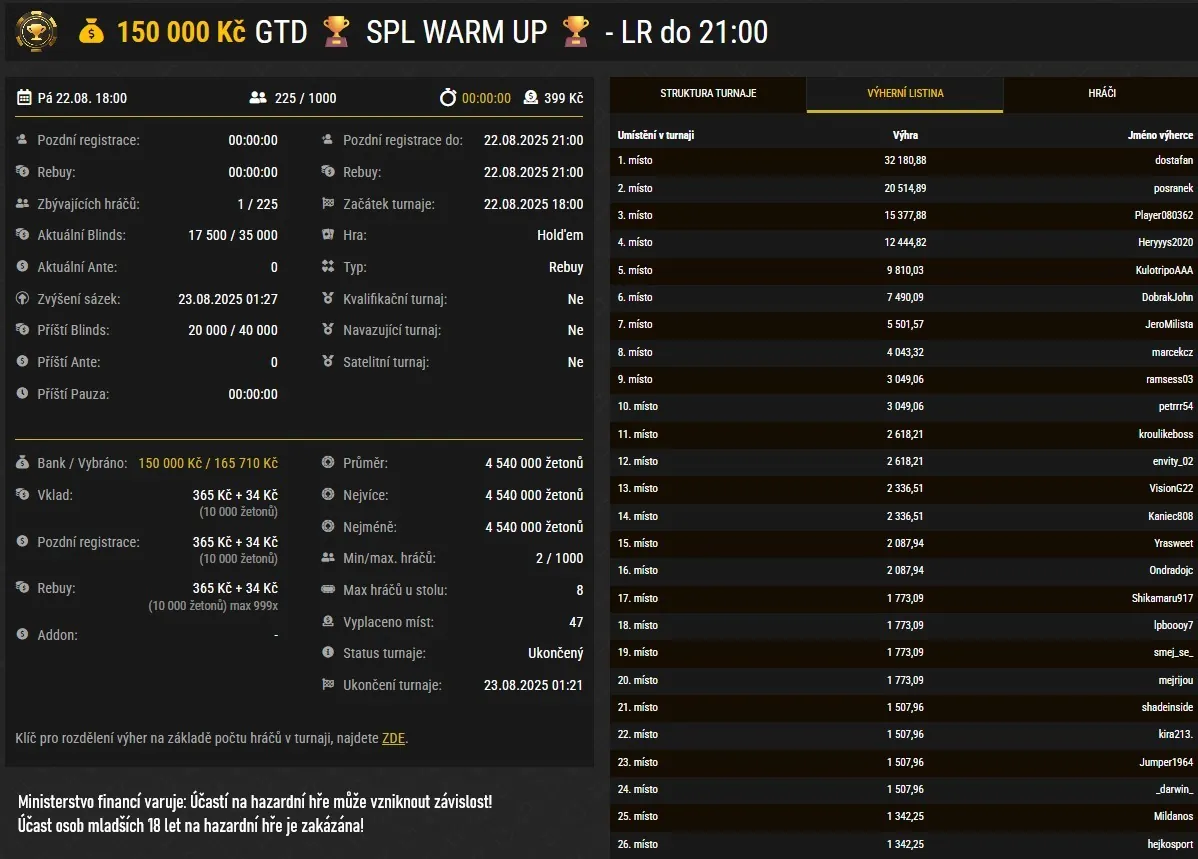
Task: Click the calendar icon beside start date
Action: tap(24, 98)
